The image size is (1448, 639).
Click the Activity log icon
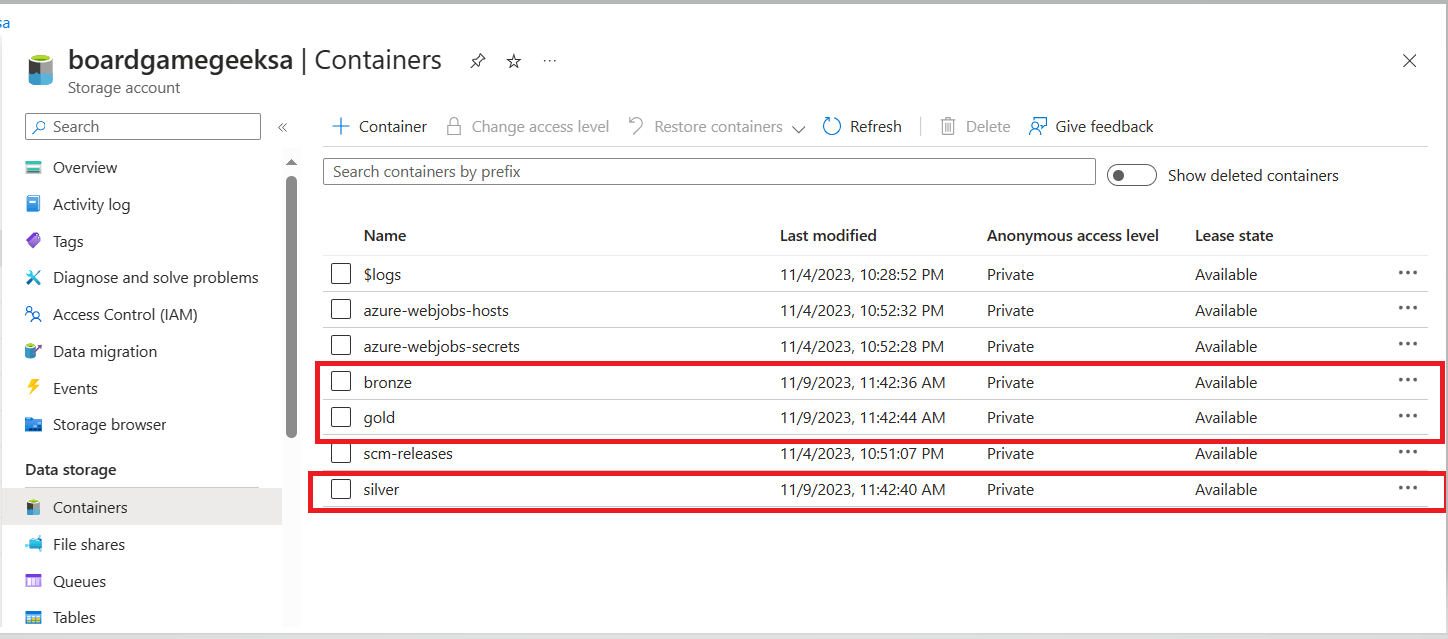pos(34,204)
